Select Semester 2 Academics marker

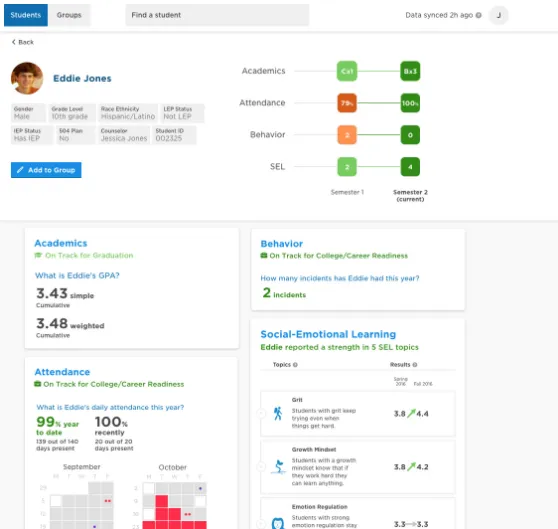pyautogui.click(x=410, y=71)
